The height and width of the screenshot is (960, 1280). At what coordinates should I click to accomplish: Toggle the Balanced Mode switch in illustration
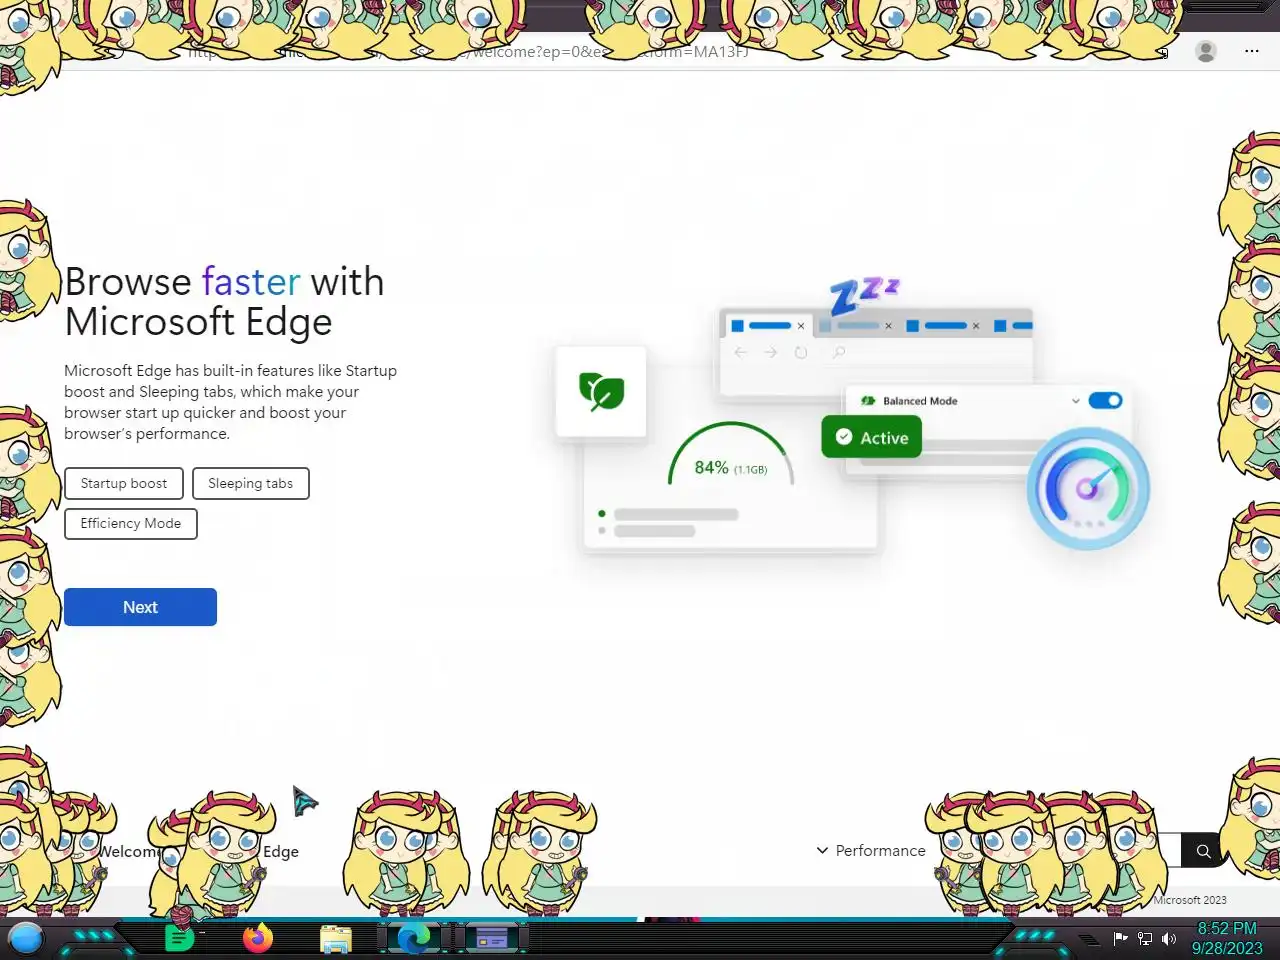point(1105,401)
